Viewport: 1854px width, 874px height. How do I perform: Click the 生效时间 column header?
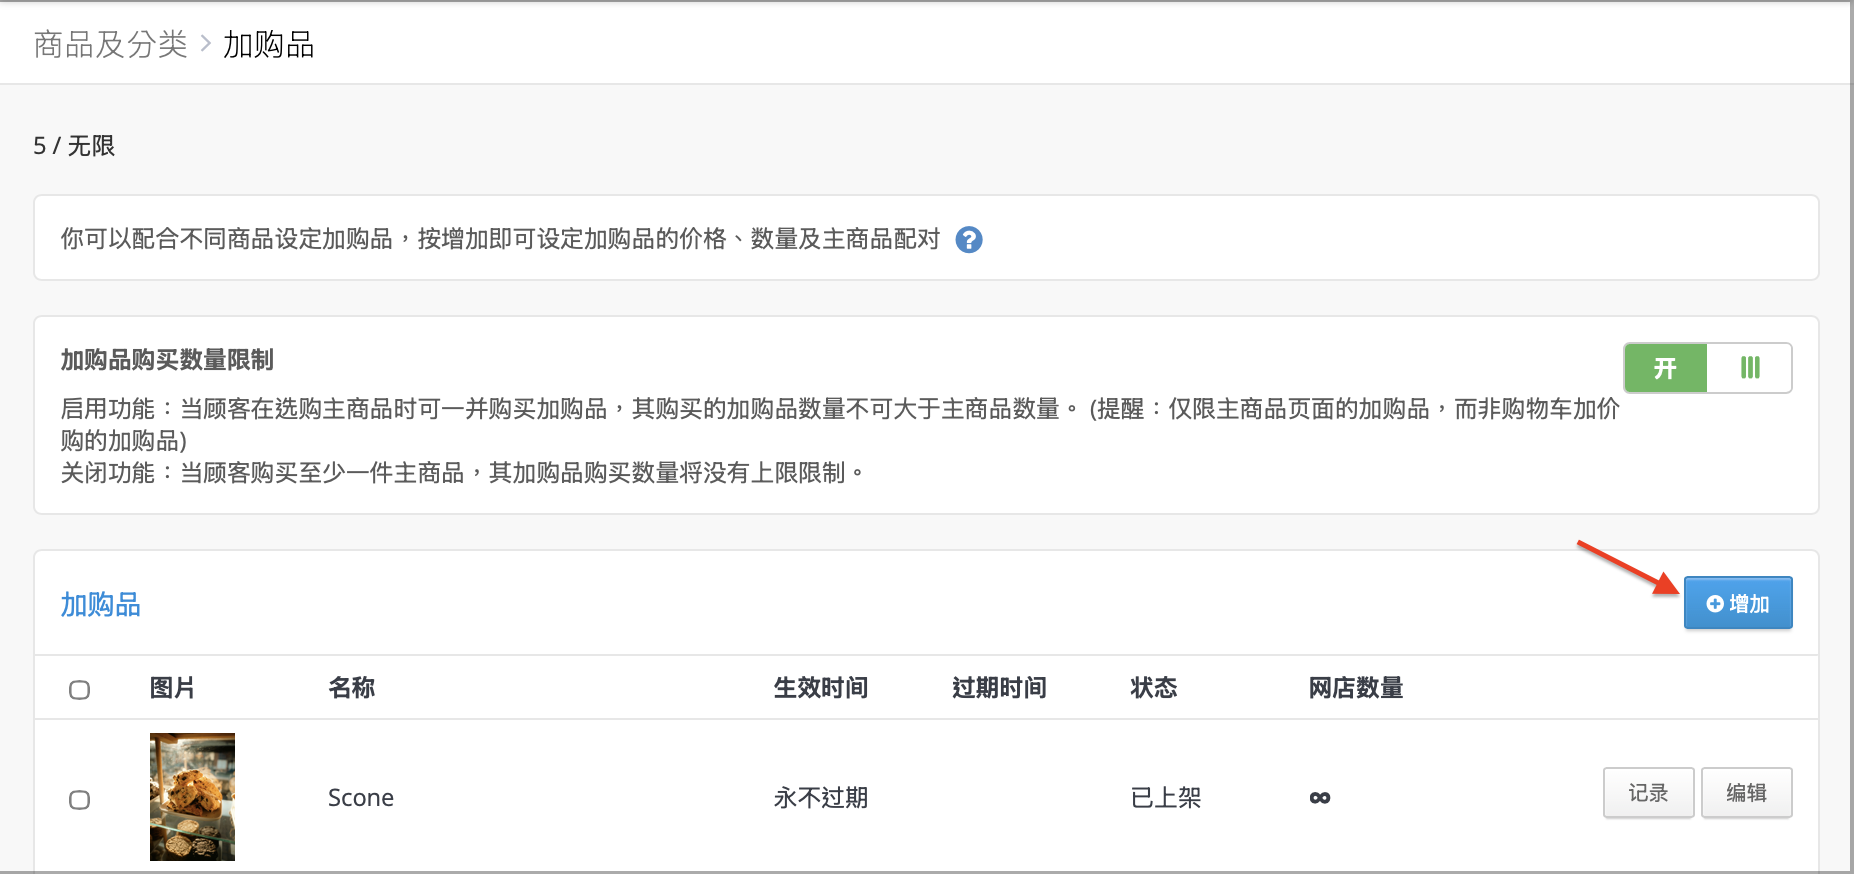(821, 688)
